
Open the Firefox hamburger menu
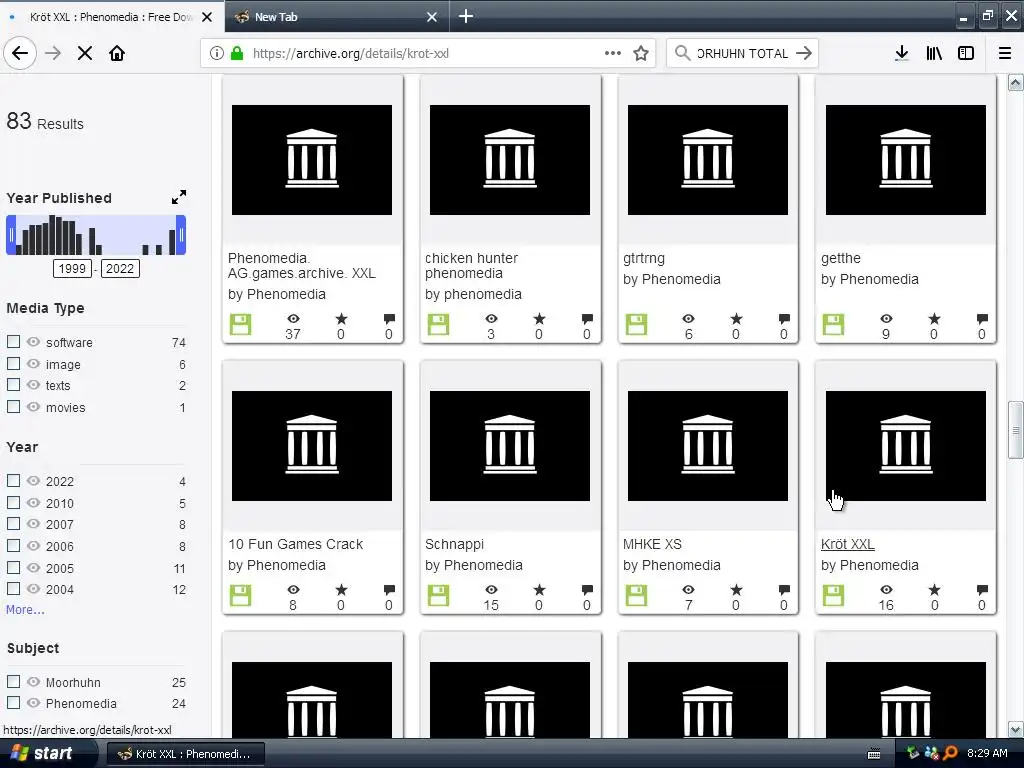[1005, 54]
